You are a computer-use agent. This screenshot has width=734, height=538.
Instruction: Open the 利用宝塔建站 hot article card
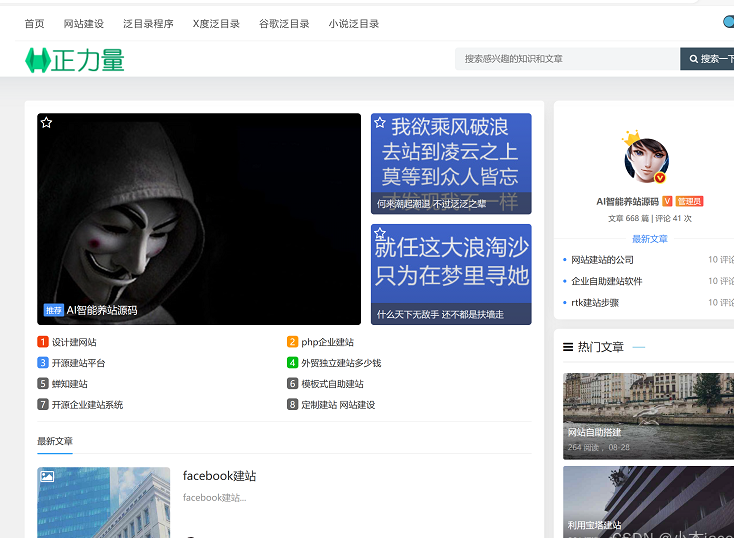click(648, 502)
